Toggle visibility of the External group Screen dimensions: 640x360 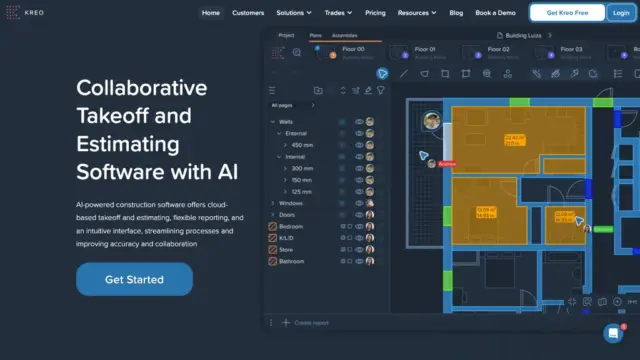pos(359,133)
